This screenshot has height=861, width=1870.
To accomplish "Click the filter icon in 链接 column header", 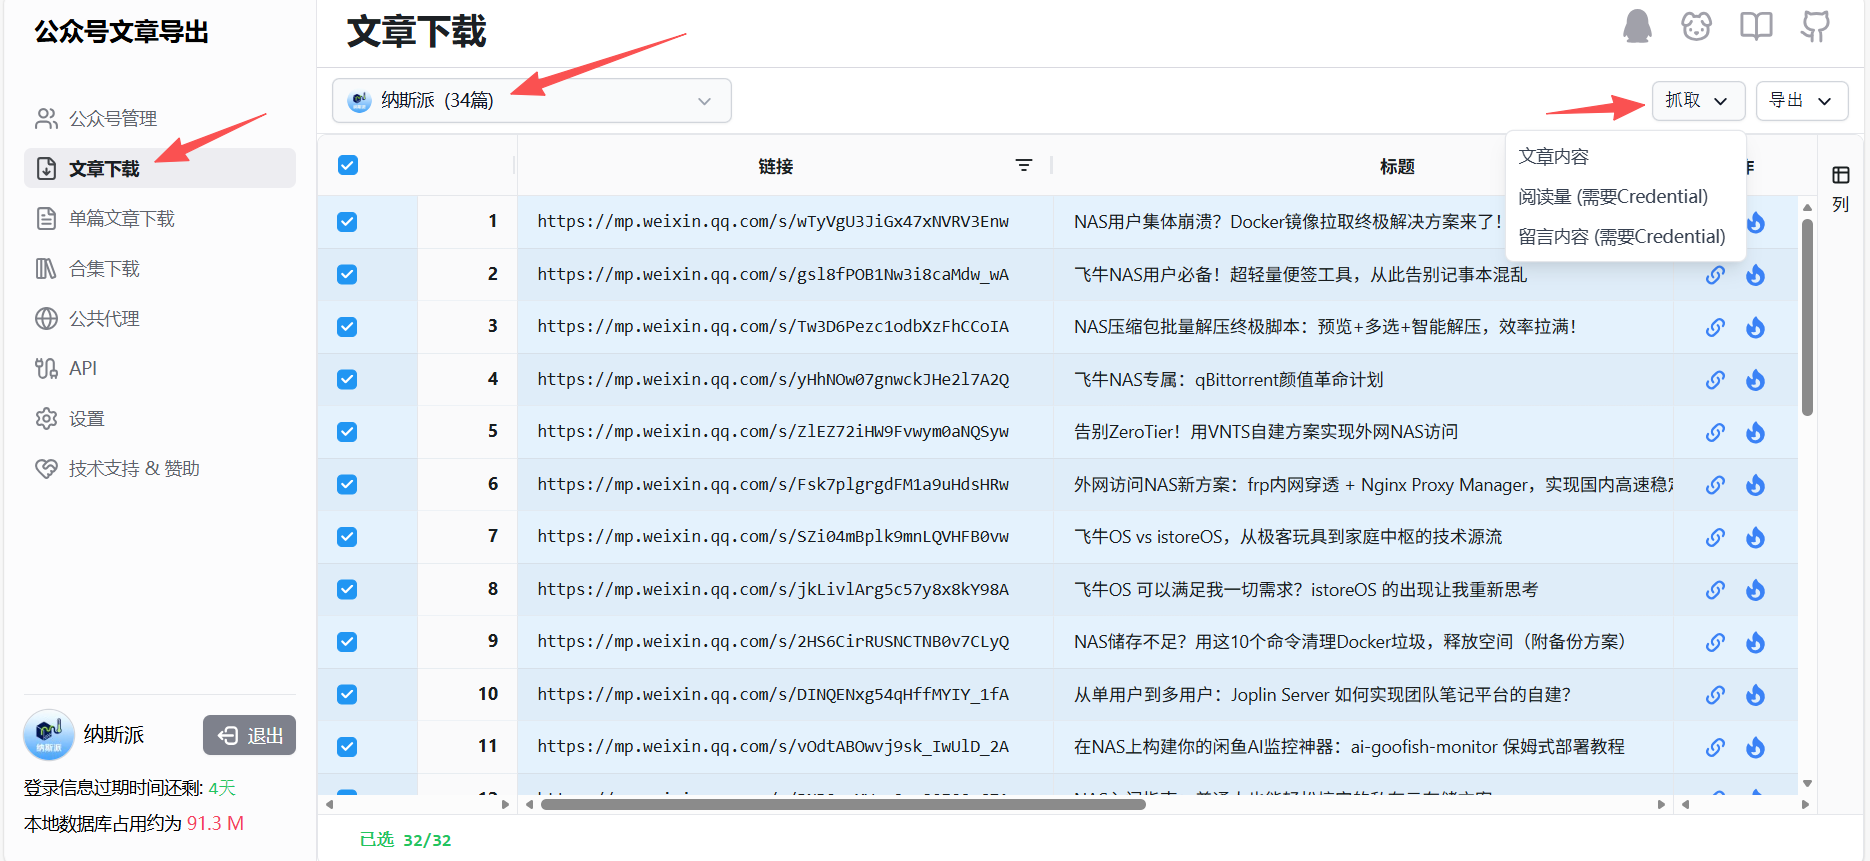I will pos(1024,166).
